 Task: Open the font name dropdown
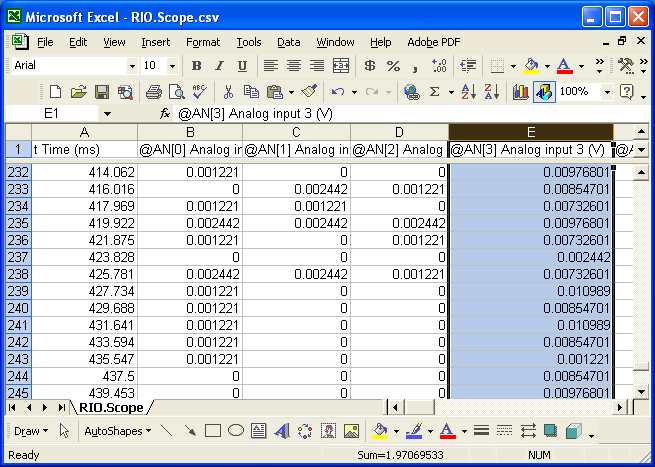tap(132, 66)
